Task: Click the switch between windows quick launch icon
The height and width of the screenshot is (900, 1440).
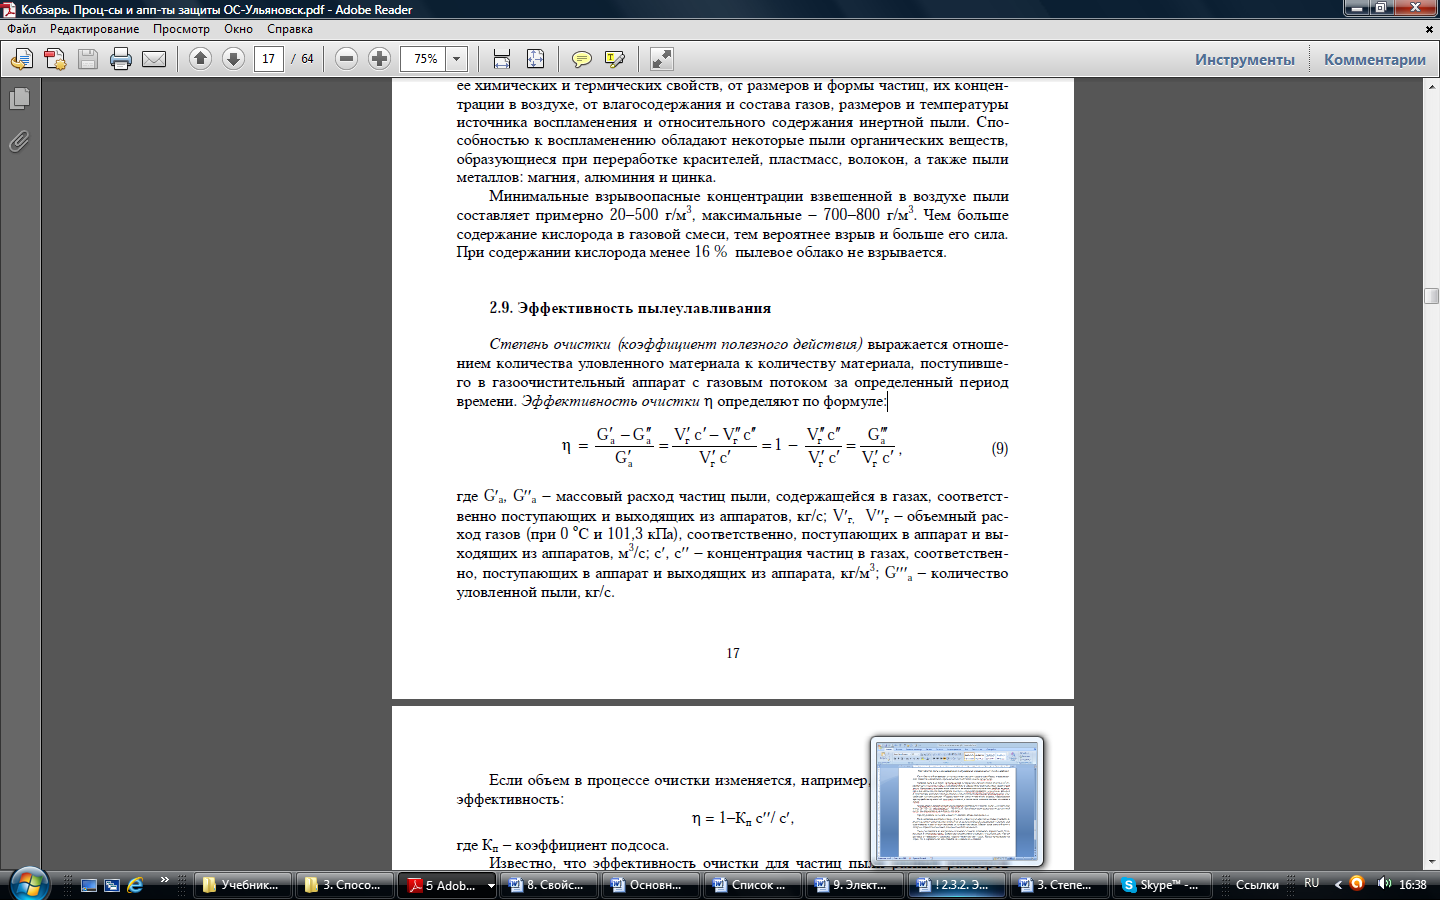Action: tap(112, 885)
